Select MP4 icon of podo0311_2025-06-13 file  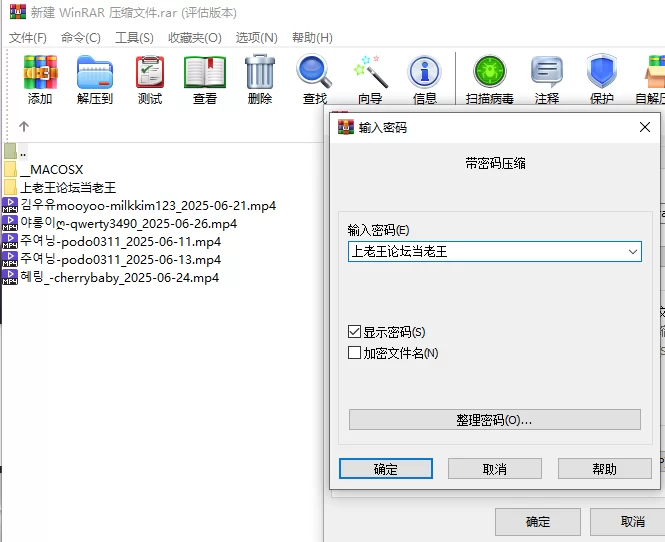(10, 260)
